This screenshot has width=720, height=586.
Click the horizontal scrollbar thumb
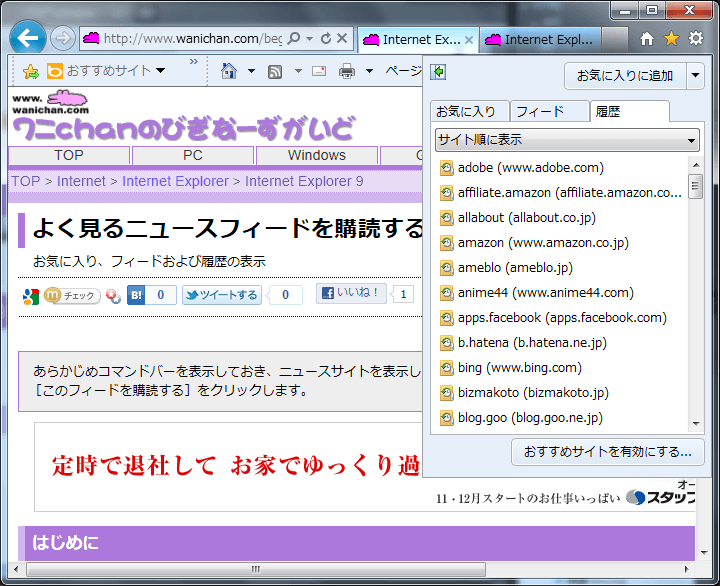tap(256, 569)
